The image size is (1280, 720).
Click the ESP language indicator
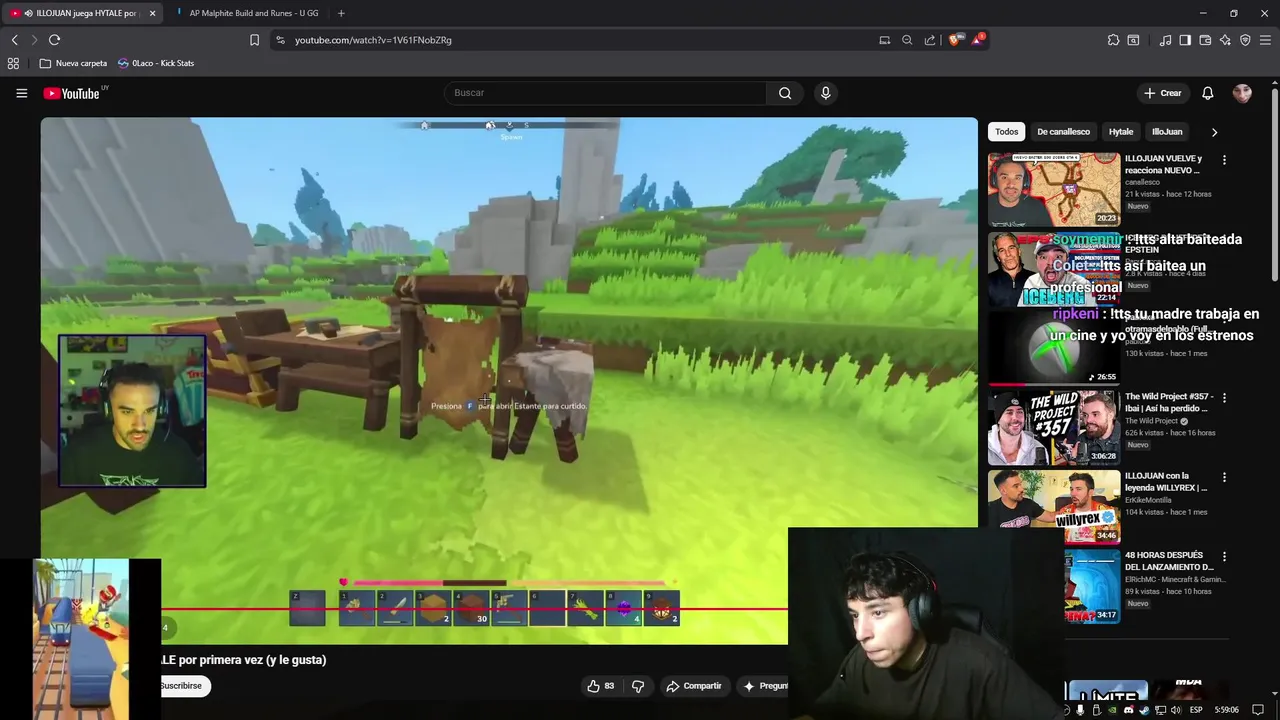point(1196,710)
